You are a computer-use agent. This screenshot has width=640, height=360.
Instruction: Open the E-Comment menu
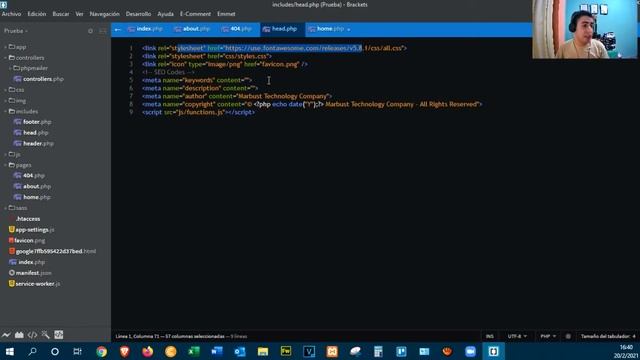click(x=196, y=14)
